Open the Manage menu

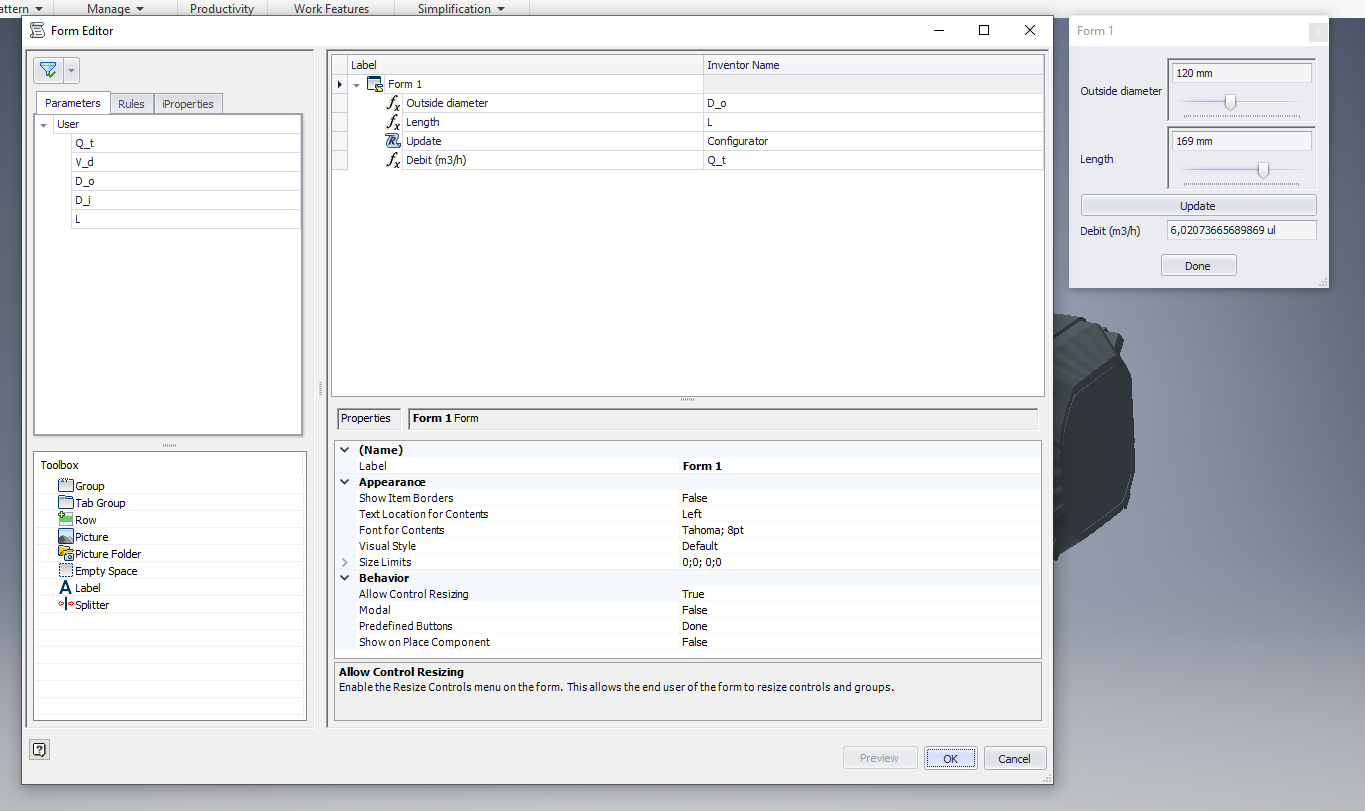pos(110,8)
